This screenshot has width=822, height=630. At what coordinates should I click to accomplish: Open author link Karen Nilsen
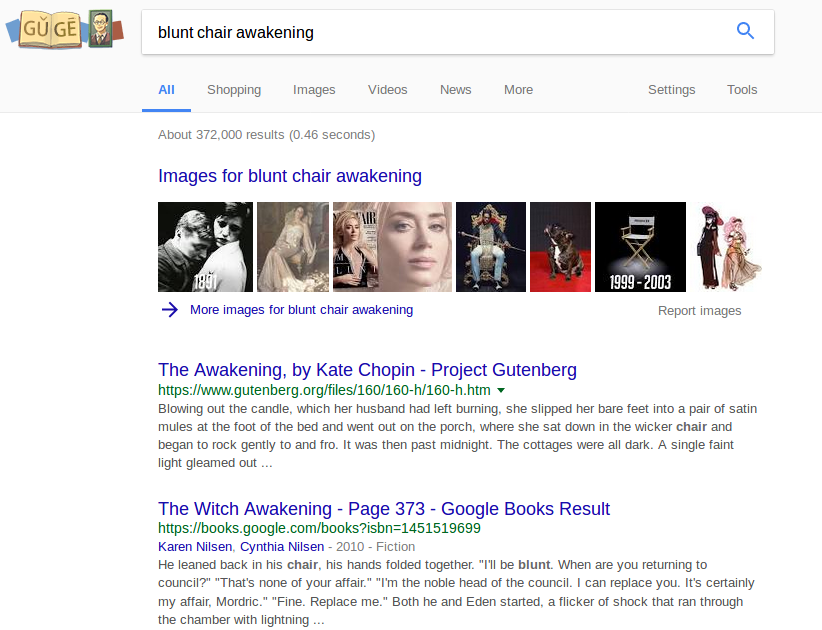point(195,547)
